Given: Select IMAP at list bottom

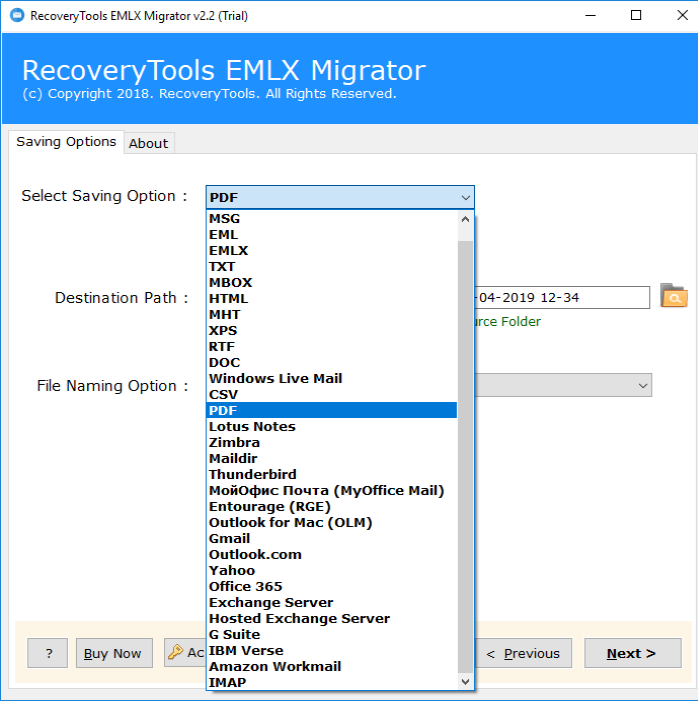Looking at the screenshot, I should [331, 683].
